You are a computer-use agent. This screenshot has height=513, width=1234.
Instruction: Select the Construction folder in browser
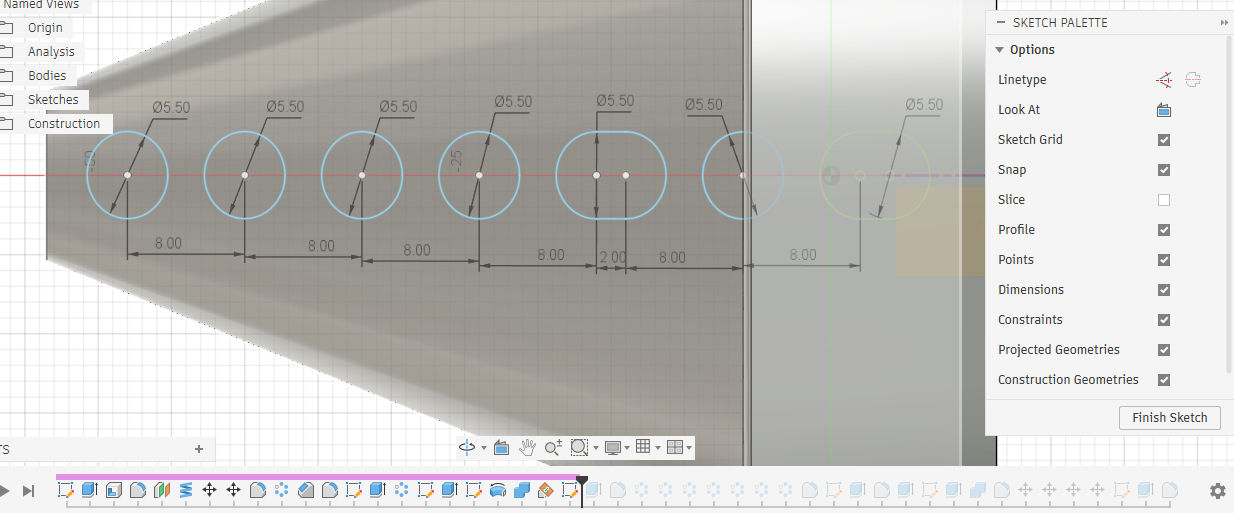(x=63, y=124)
